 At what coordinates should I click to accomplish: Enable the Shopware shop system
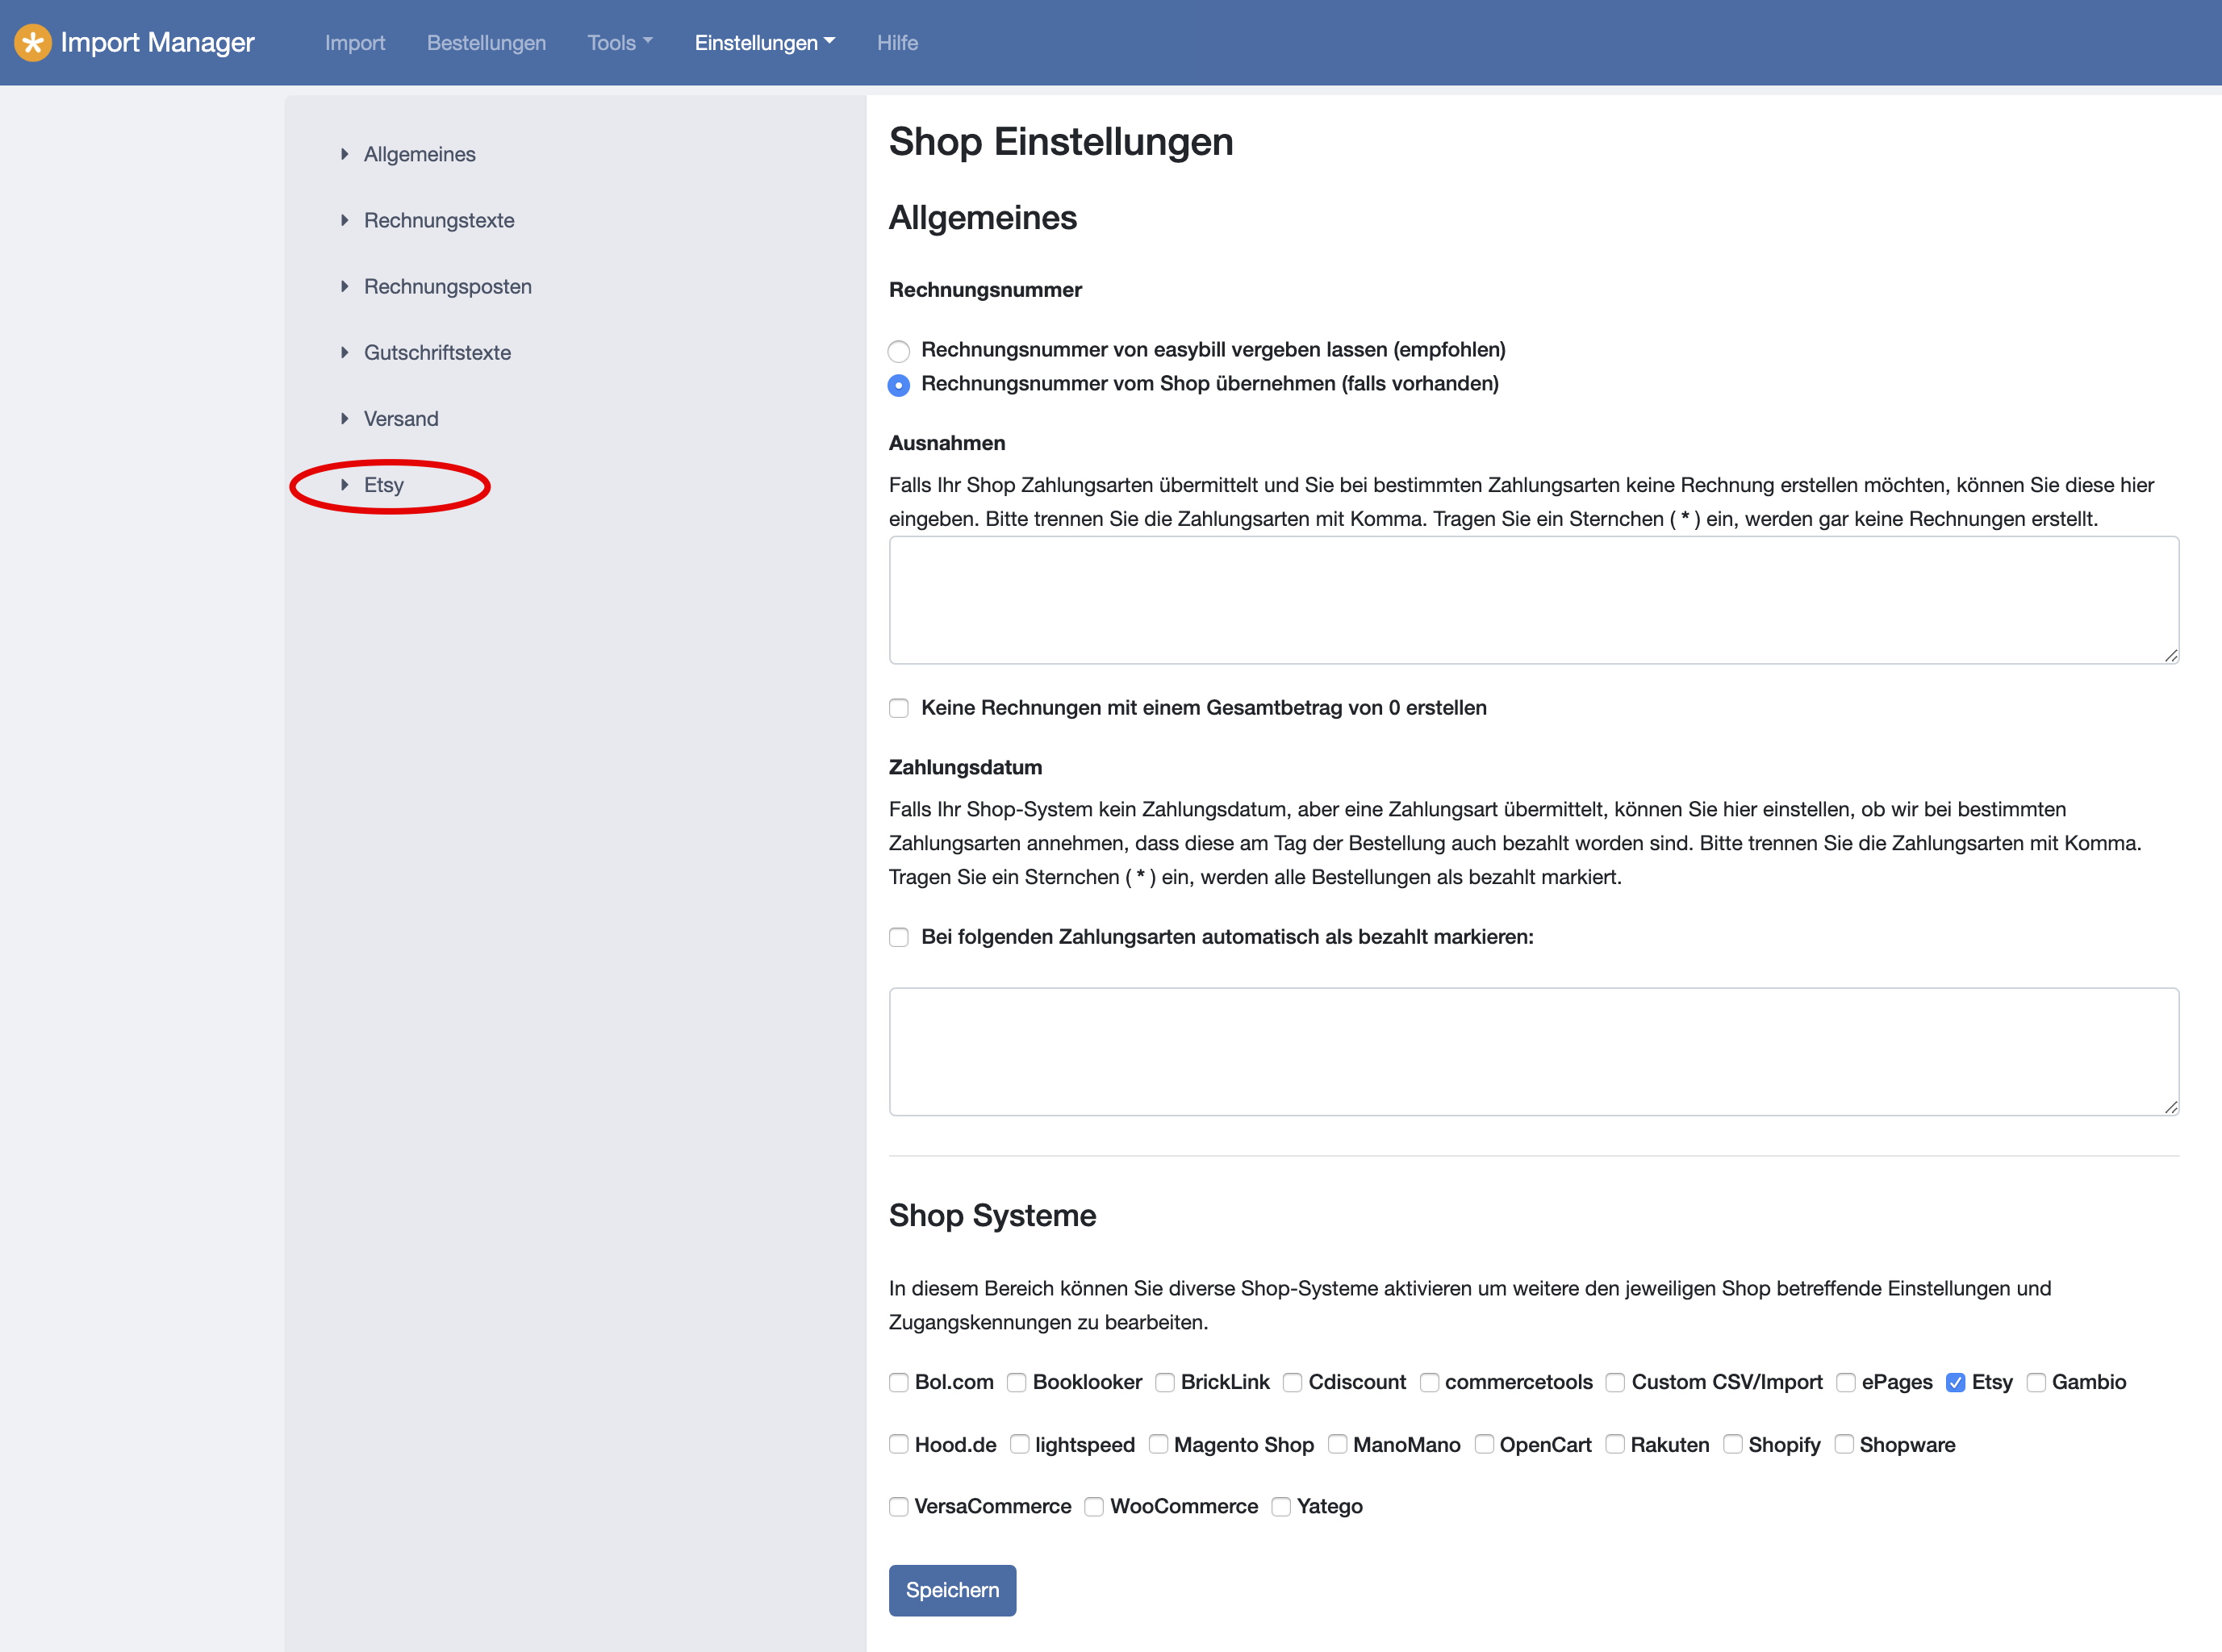click(x=1844, y=1445)
